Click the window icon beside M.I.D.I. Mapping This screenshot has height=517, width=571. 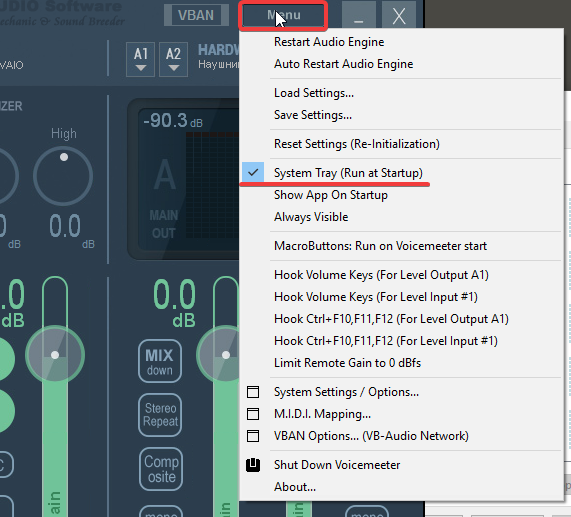253,414
